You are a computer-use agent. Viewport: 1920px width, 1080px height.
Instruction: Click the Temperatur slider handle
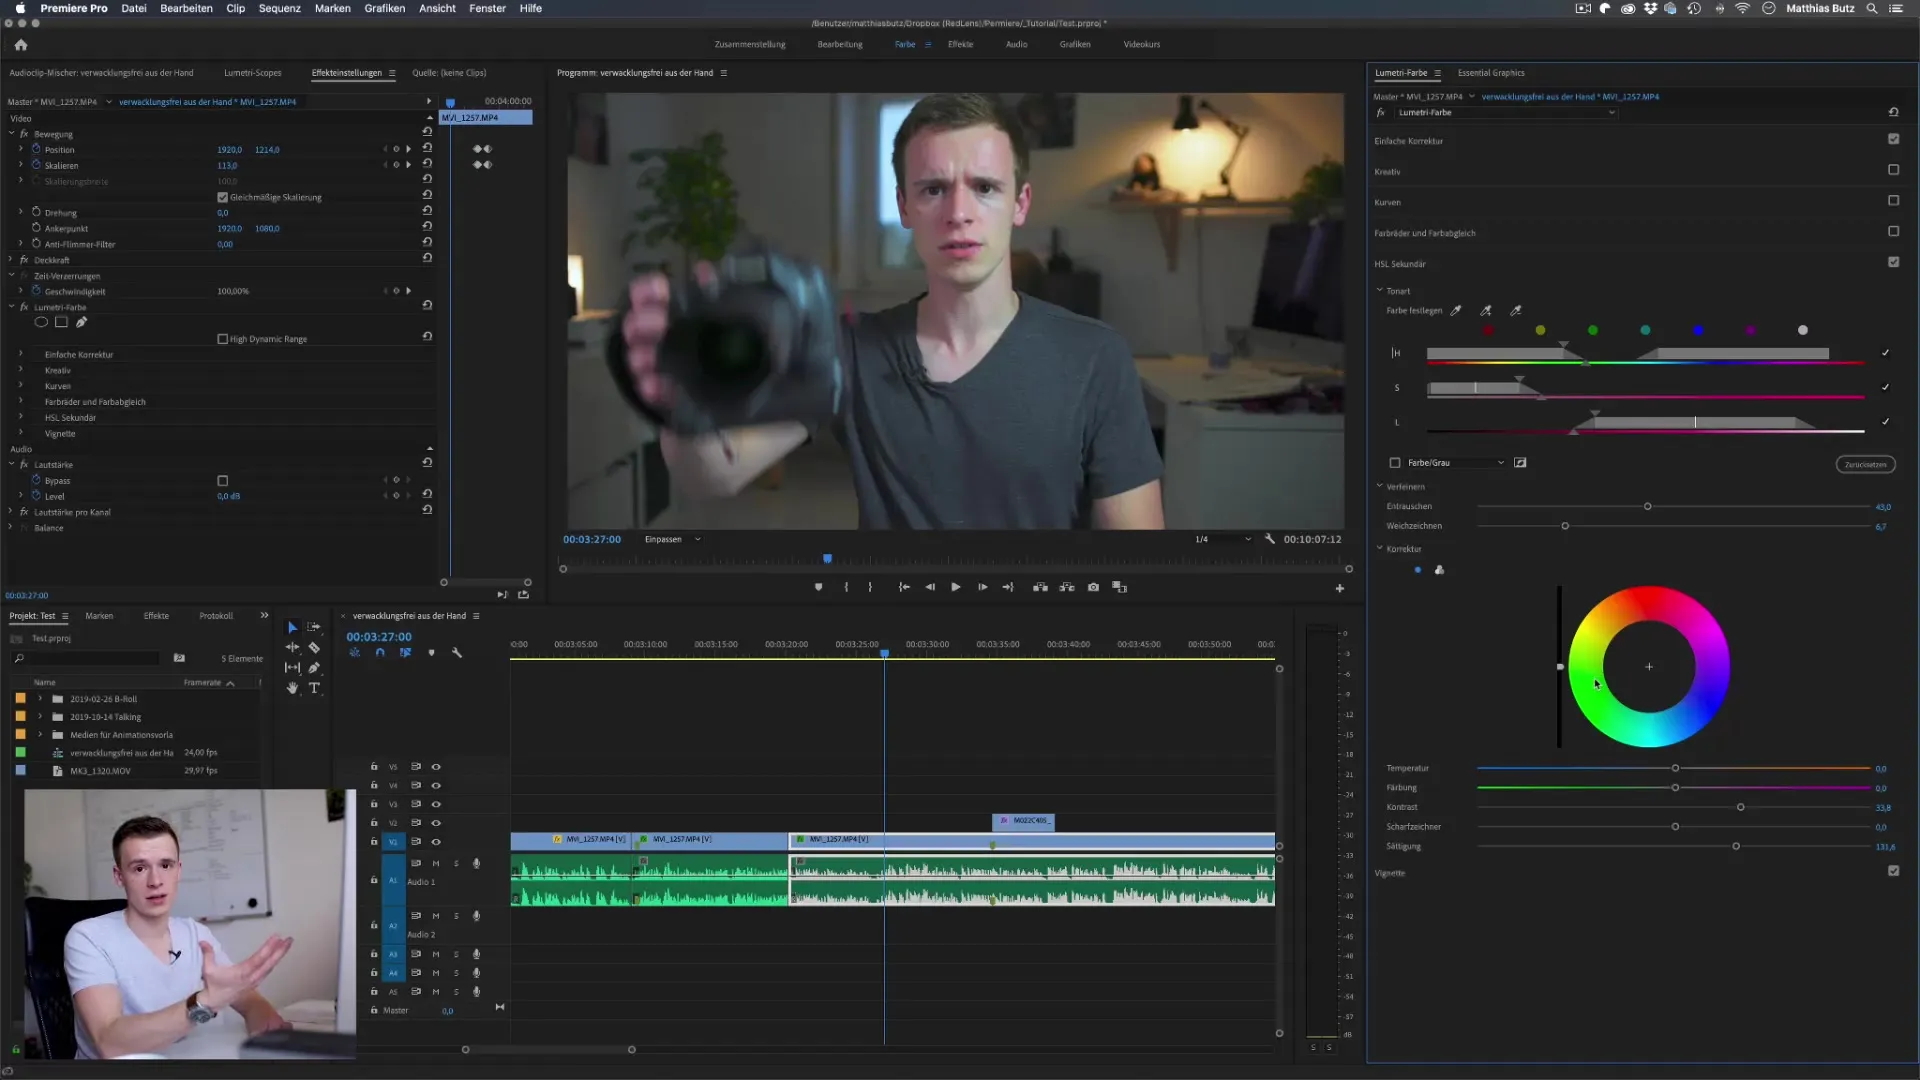coord(1675,769)
